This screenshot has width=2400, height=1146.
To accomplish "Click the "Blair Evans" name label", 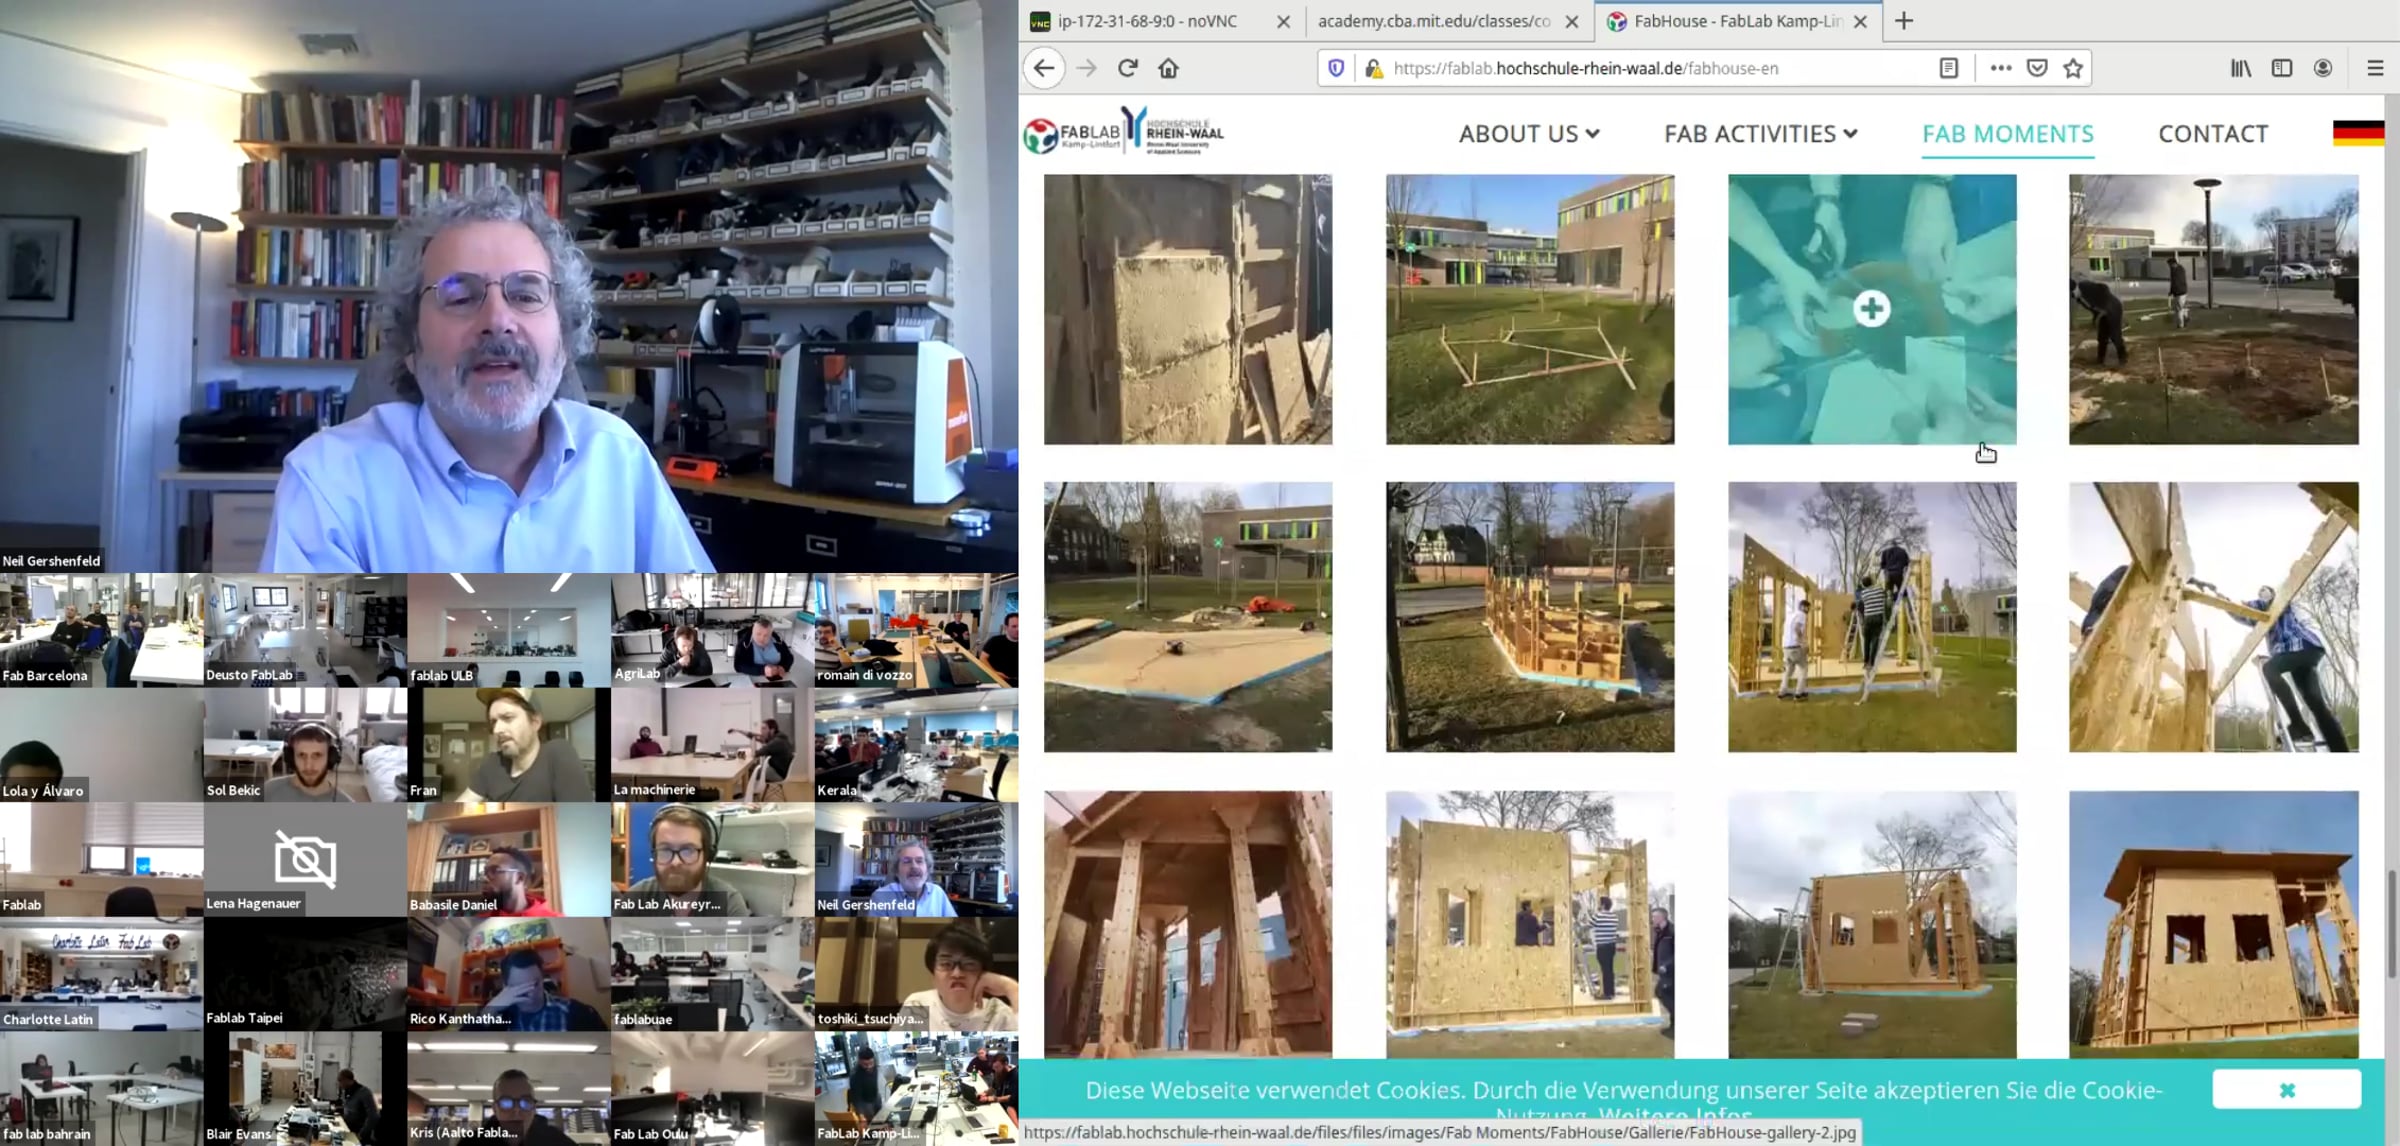I will [239, 1134].
